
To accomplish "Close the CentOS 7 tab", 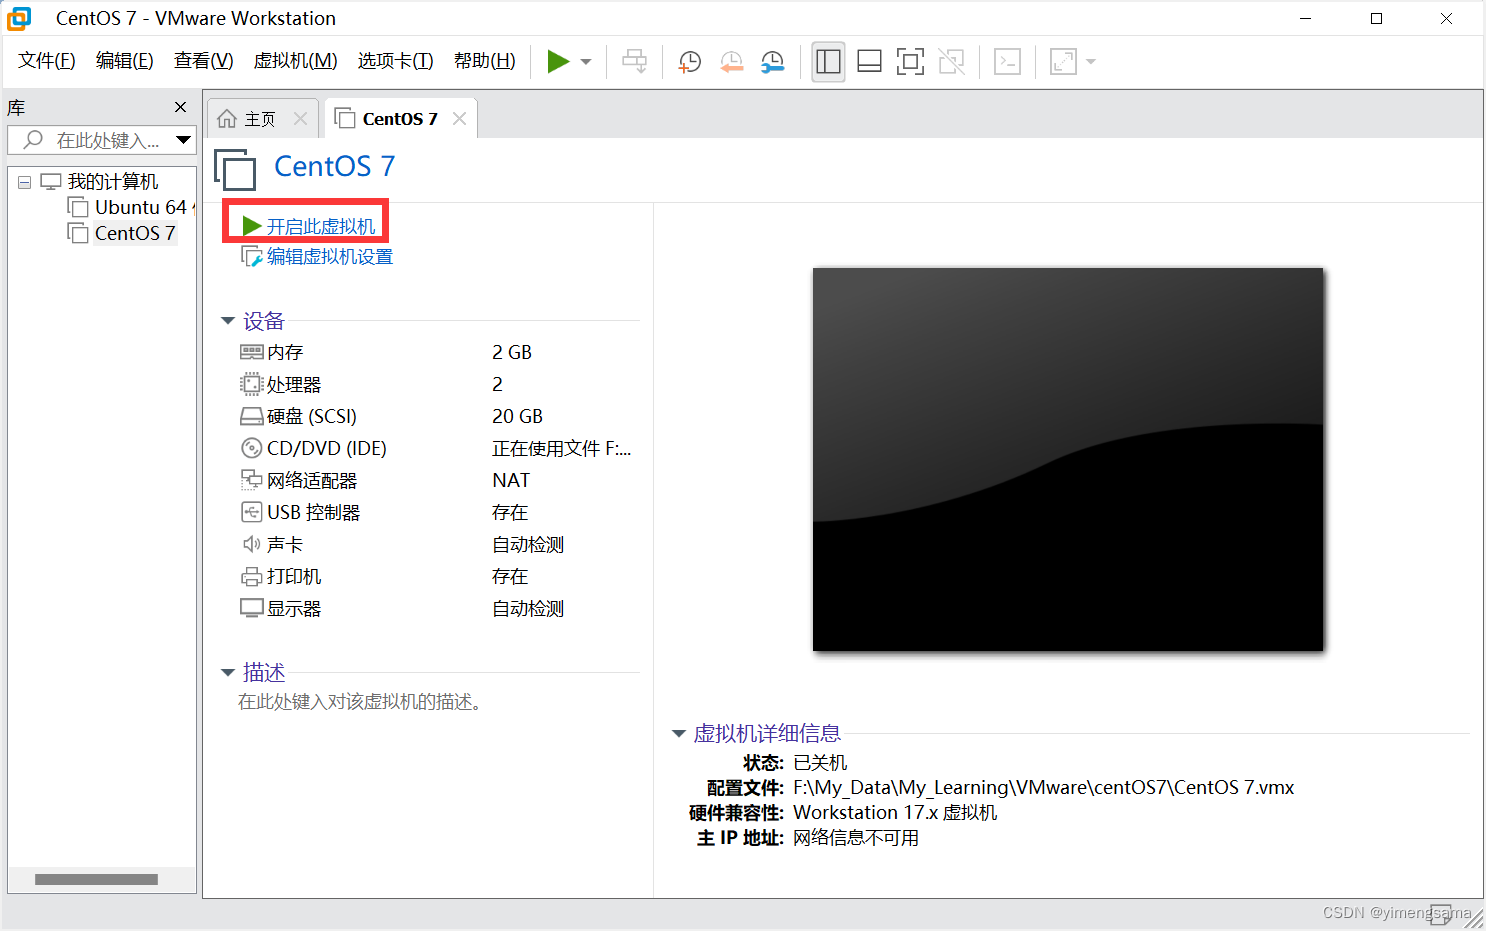I will pos(459,118).
